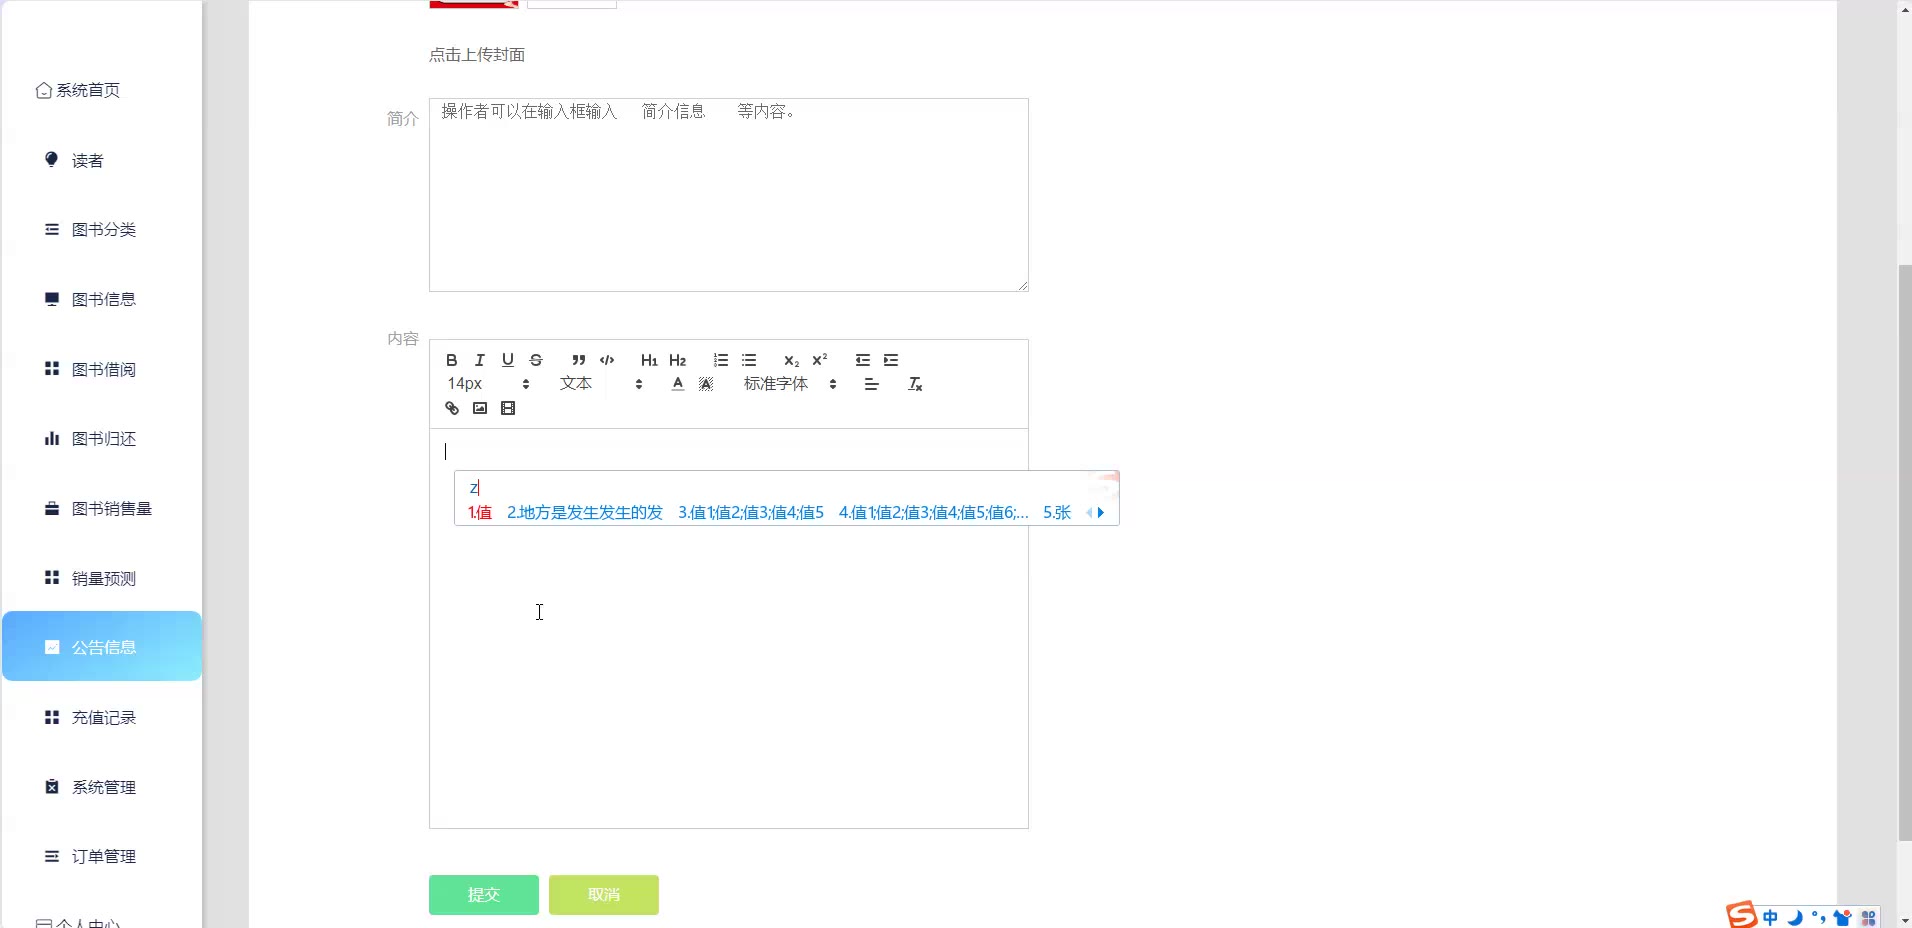1912x928 pixels.
Task: Open Sogou skin shirt icon
Action: [x=1843, y=917]
